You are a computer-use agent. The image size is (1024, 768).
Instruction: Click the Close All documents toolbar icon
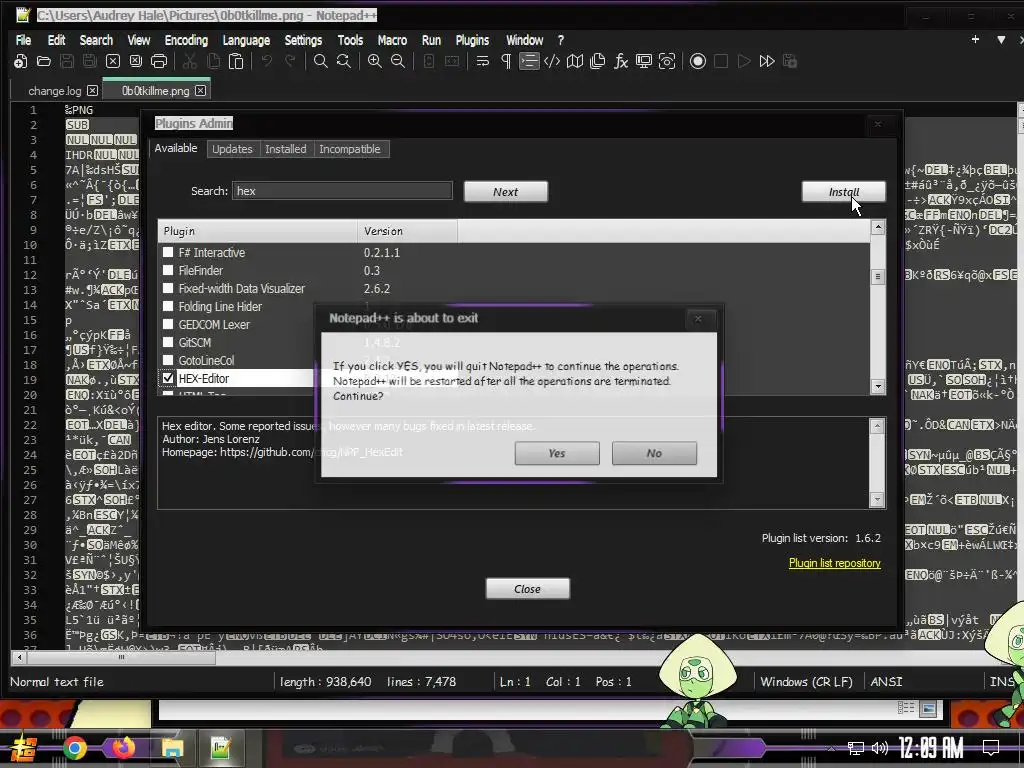(136, 61)
